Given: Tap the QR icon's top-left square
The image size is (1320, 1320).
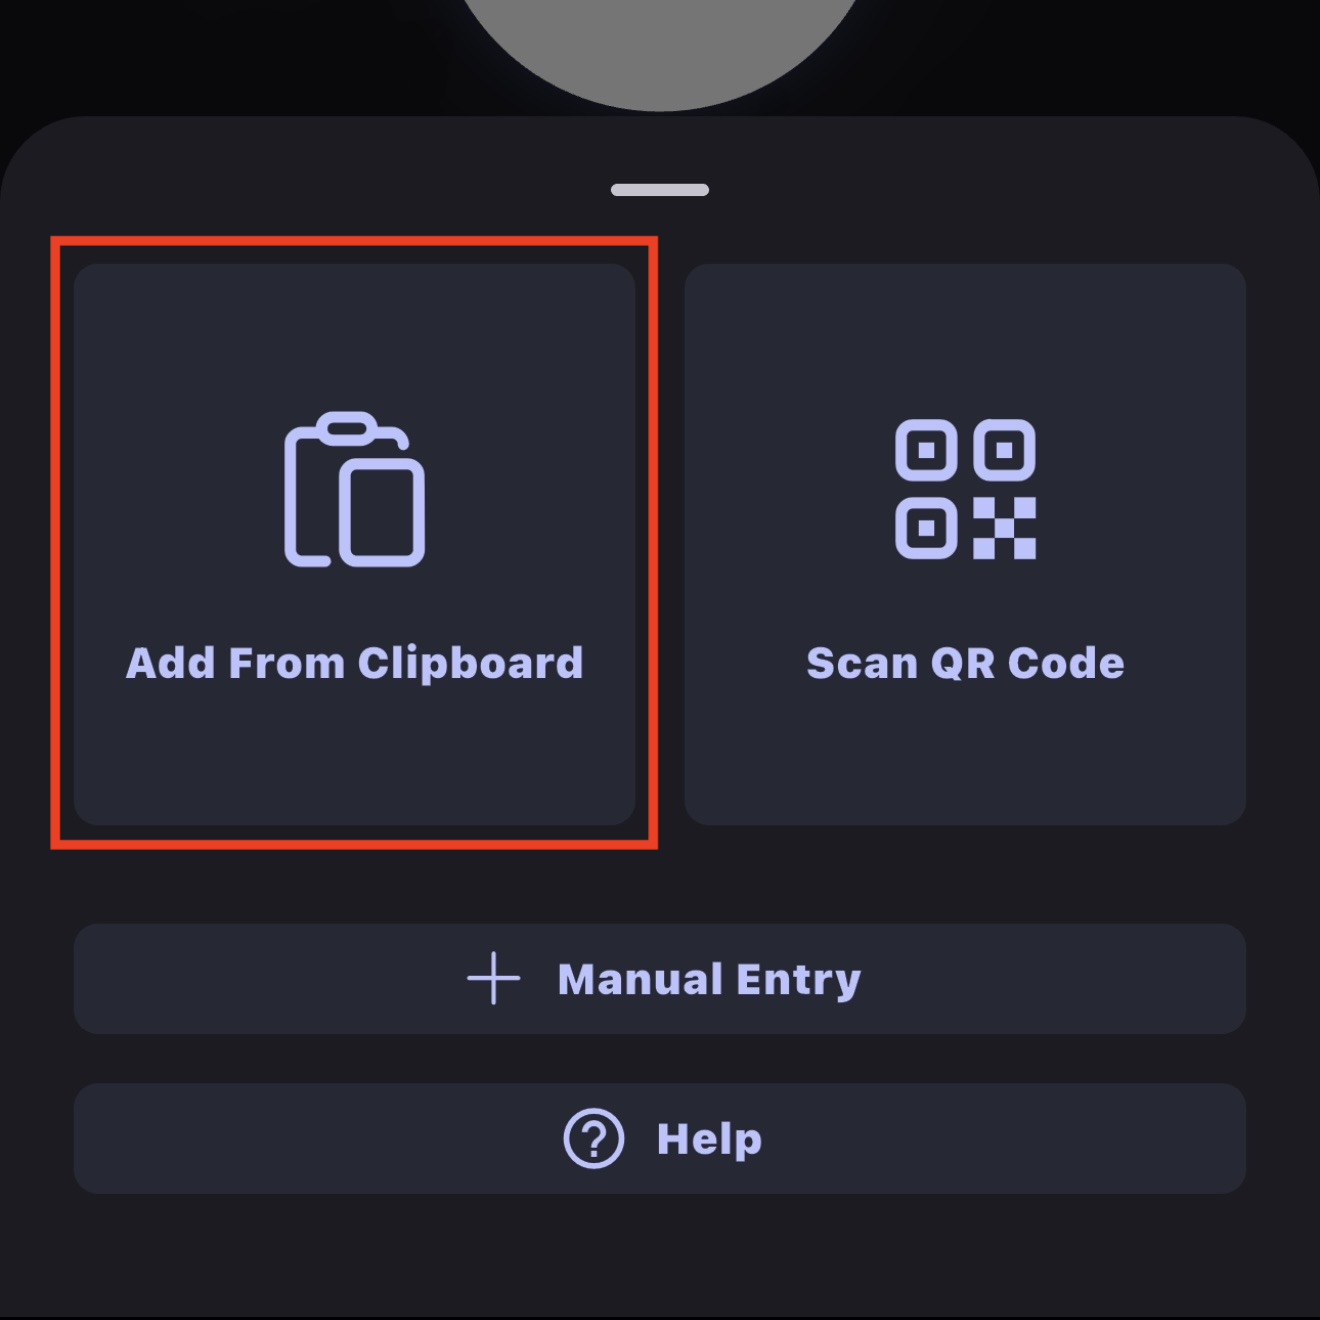Looking at the screenshot, I should pyautogui.click(x=926, y=450).
